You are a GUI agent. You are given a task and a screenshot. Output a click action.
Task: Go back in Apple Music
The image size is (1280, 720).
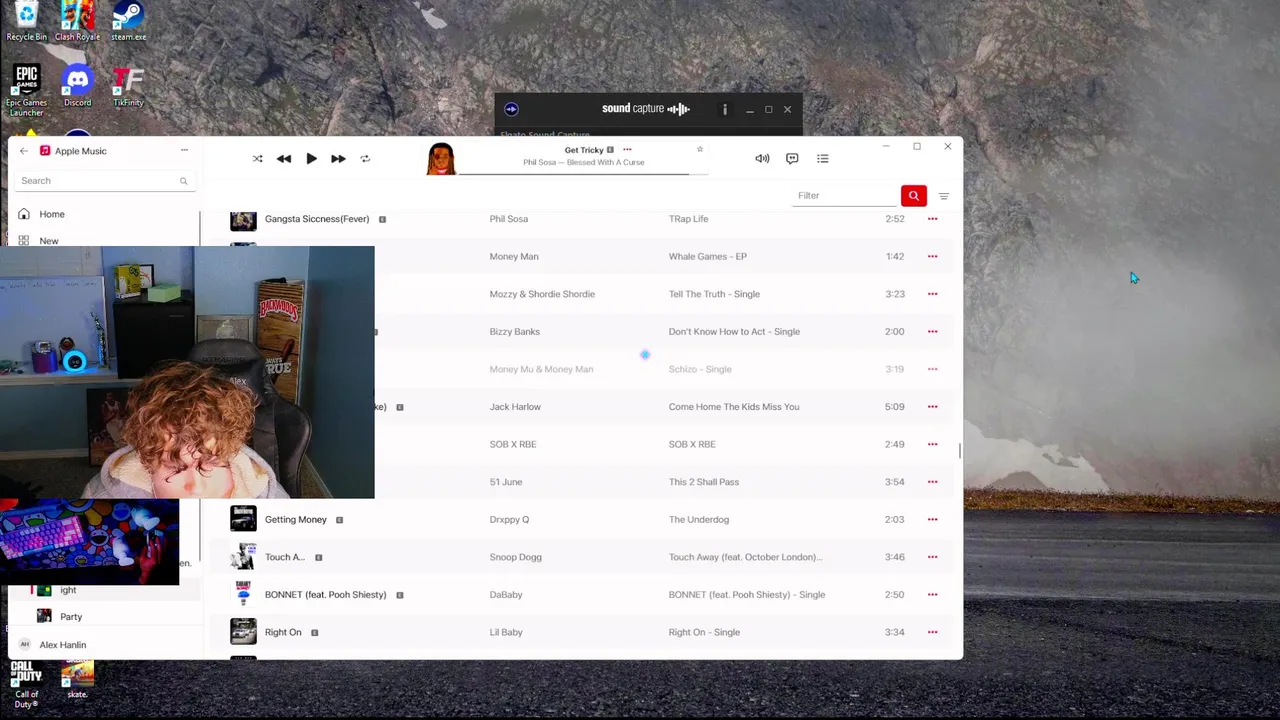tap(24, 151)
